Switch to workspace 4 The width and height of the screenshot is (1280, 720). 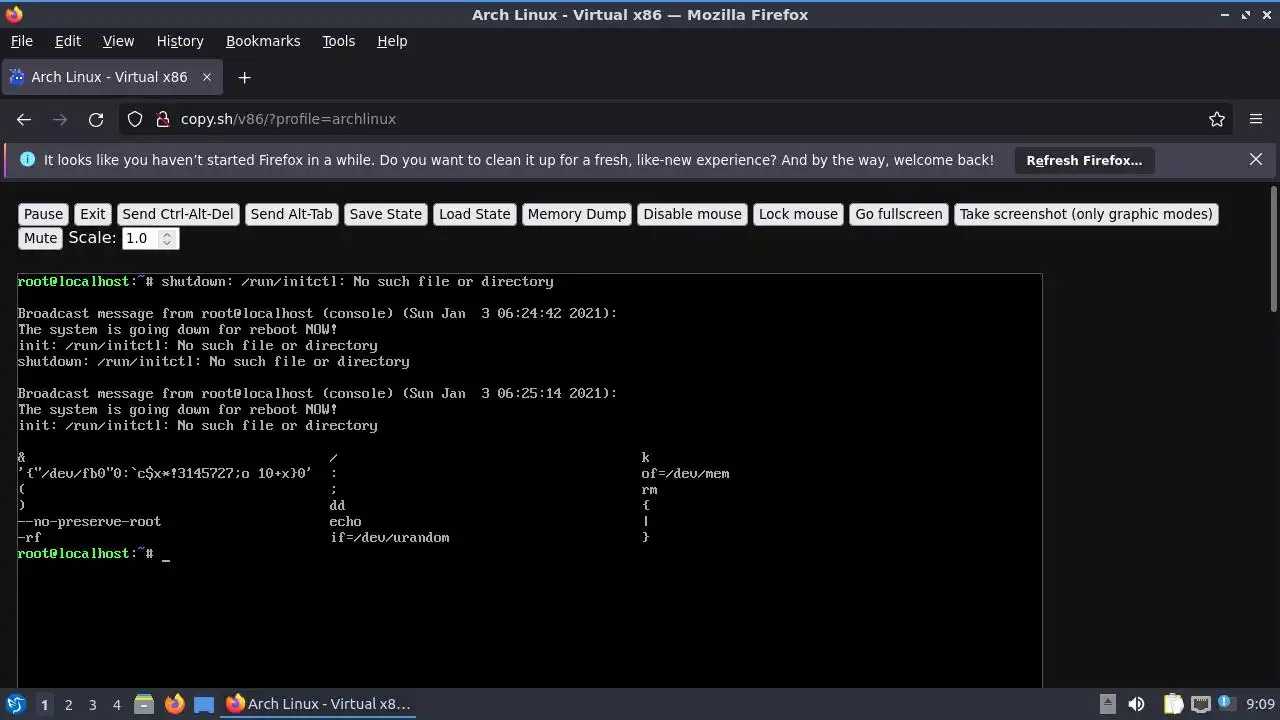[116, 704]
